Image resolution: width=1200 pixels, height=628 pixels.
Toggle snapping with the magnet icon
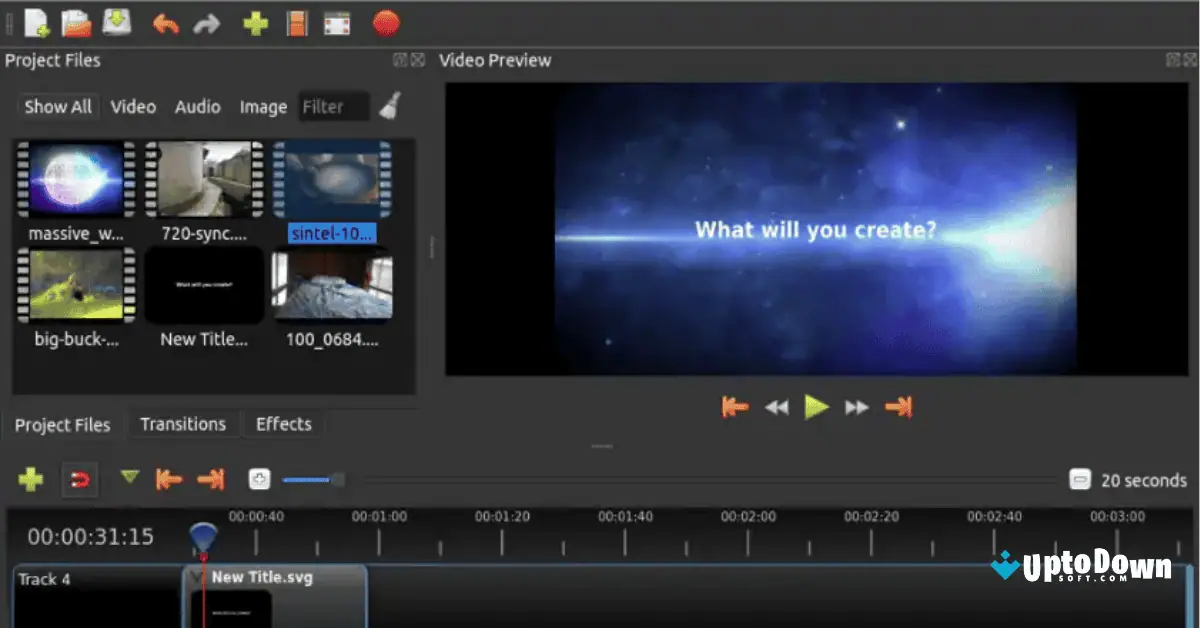78,480
